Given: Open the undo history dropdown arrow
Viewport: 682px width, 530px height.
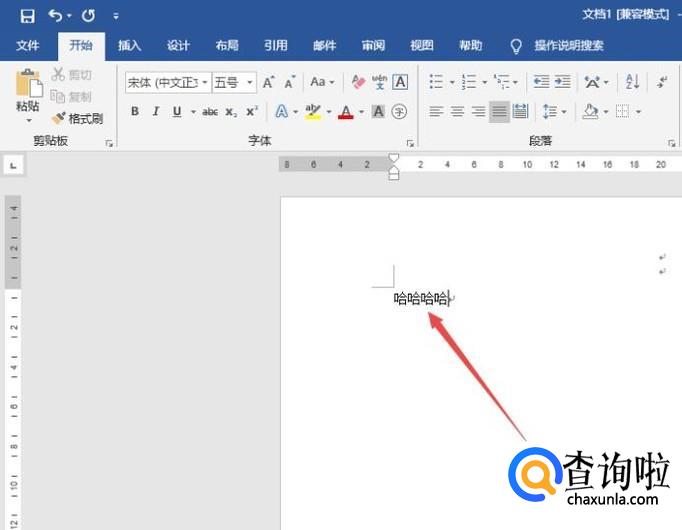Looking at the screenshot, I should click(x=69, y=16).
